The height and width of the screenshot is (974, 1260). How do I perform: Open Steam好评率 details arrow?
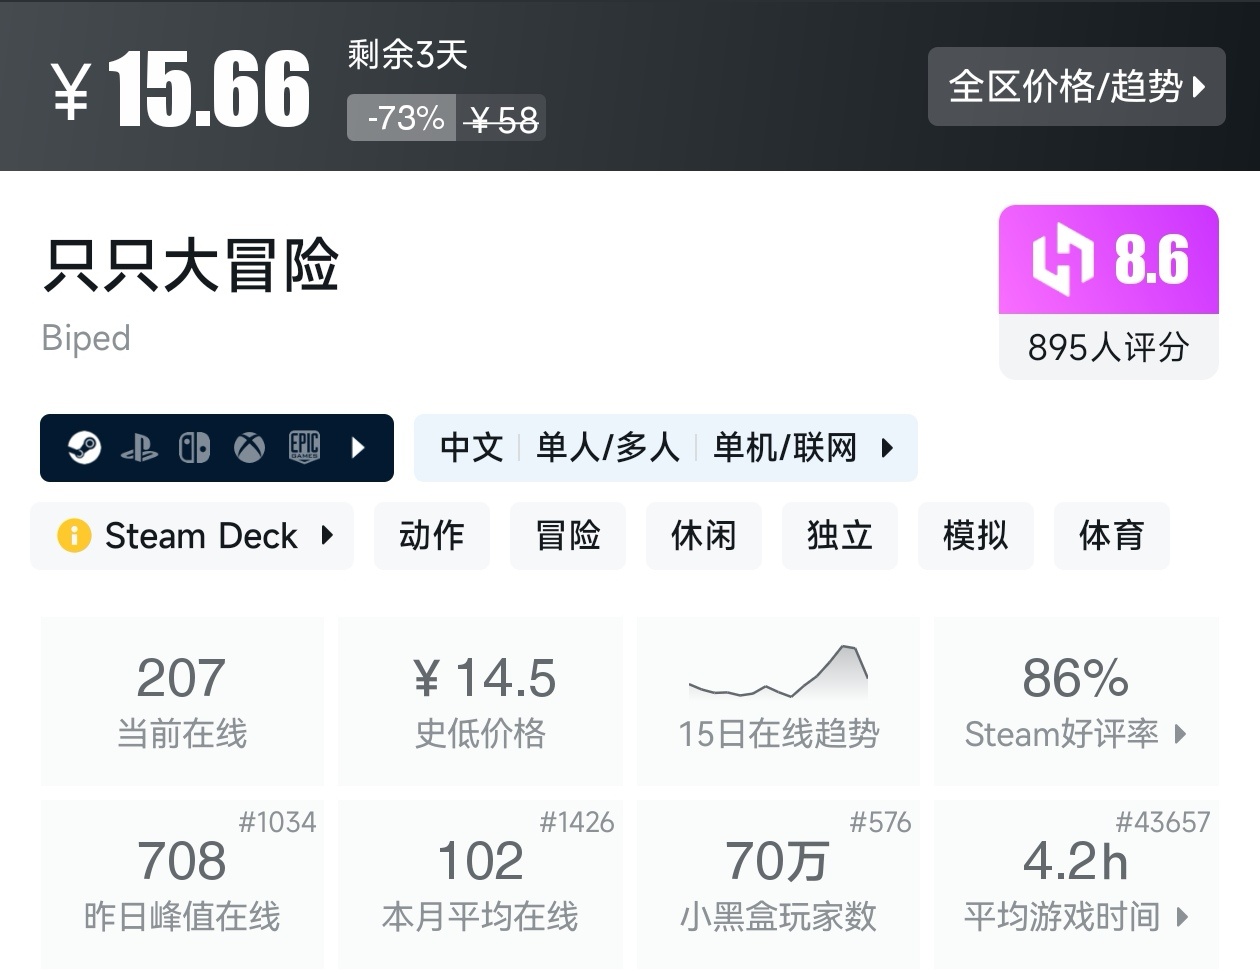pos(1180,734)
